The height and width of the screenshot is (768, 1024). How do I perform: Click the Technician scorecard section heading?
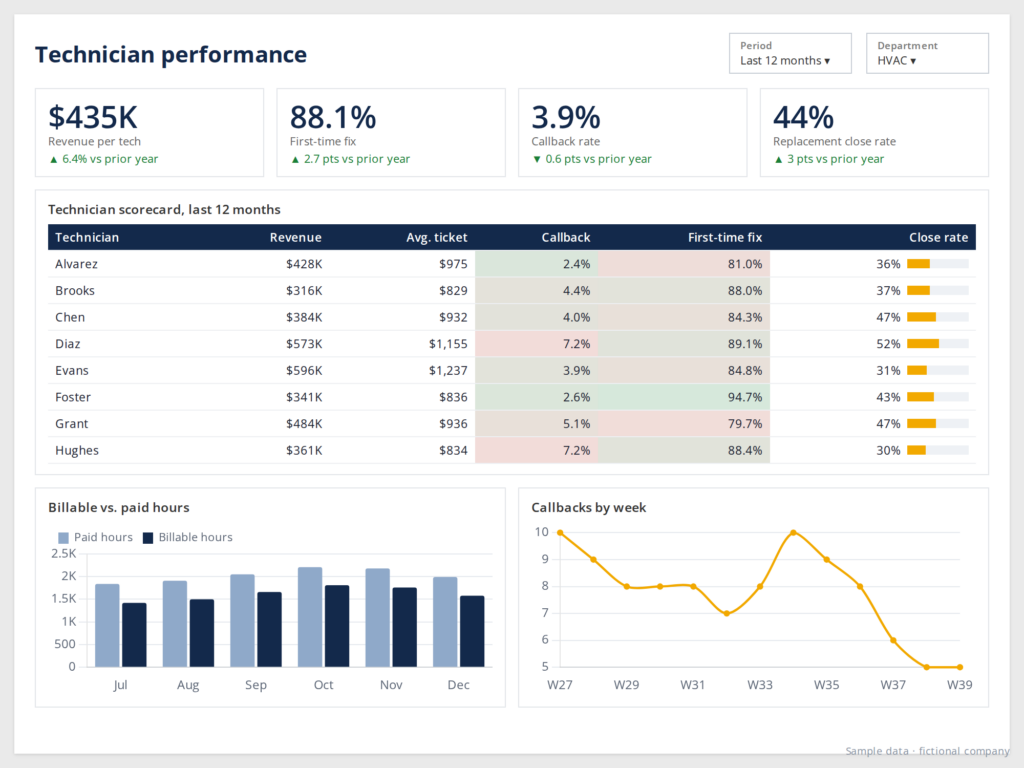tap(164, 210)
